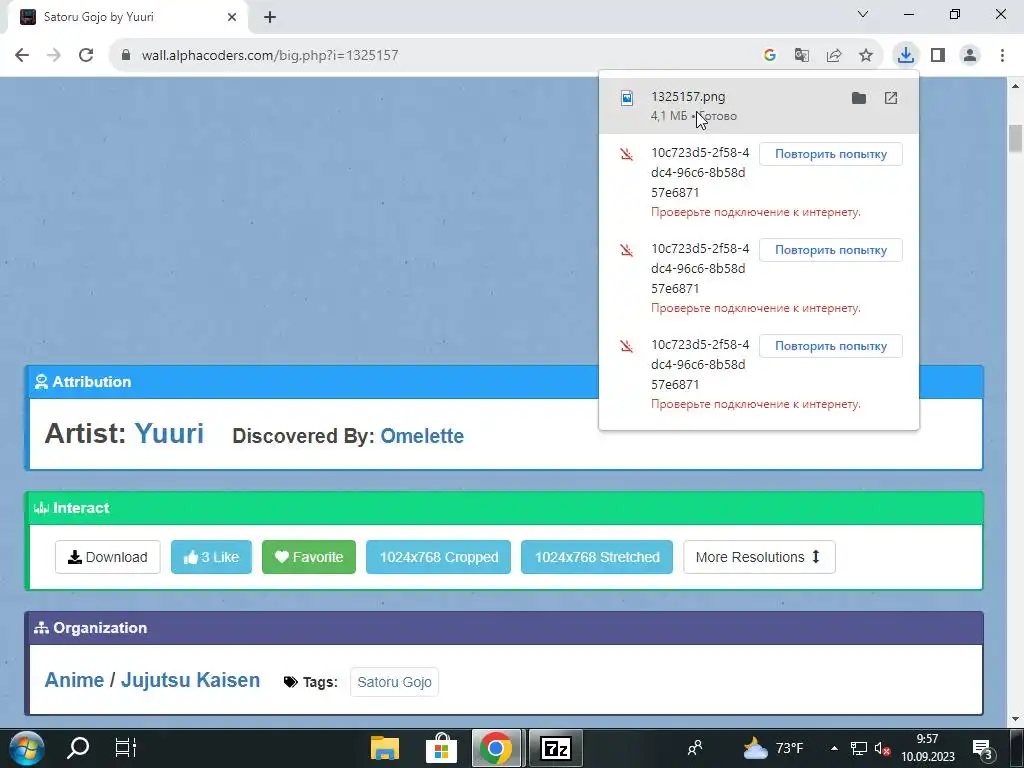Expand More Resolutions list
The width and height of the screenshot is (1024, 768).
(759, 557)
